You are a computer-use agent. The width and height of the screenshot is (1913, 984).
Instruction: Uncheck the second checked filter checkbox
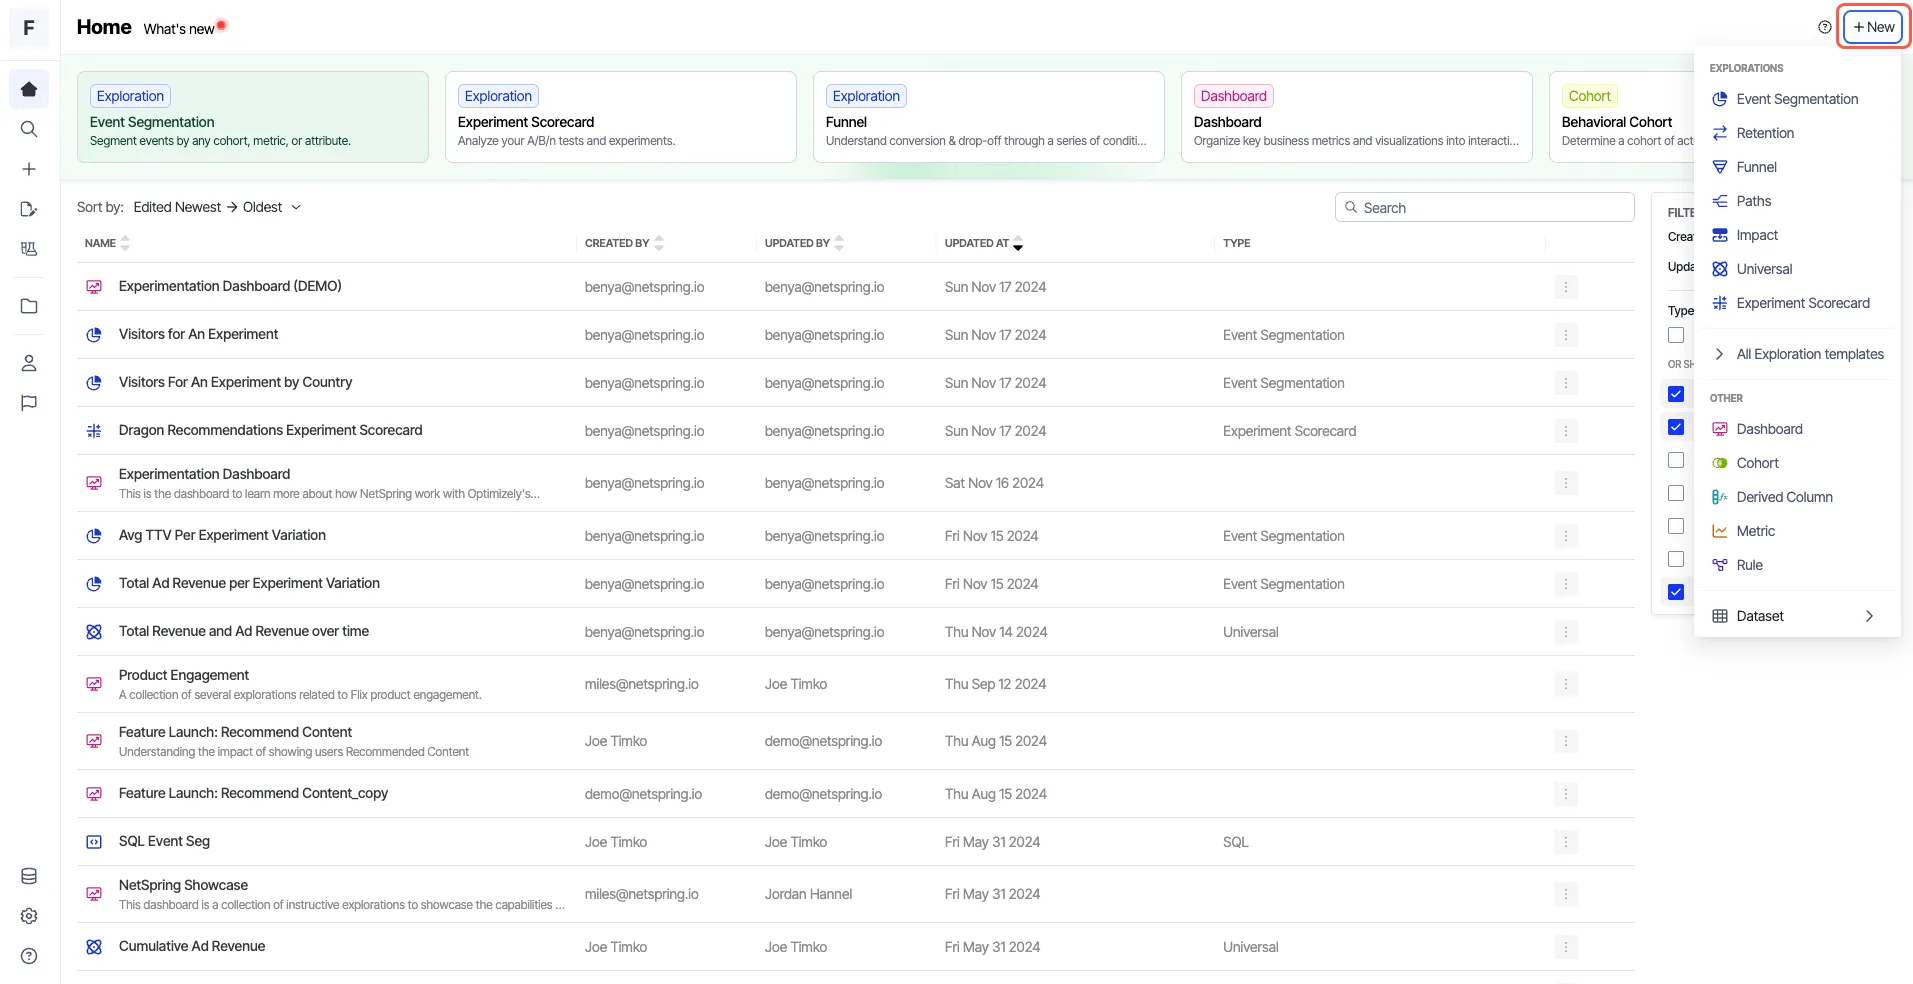tap(1676, 427)
